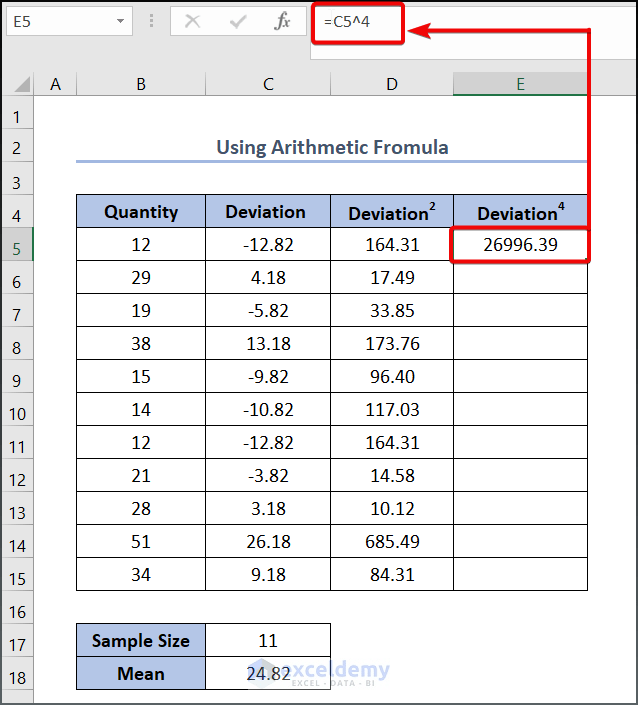Click the 'Mean' label cell

tap(141, 674)
